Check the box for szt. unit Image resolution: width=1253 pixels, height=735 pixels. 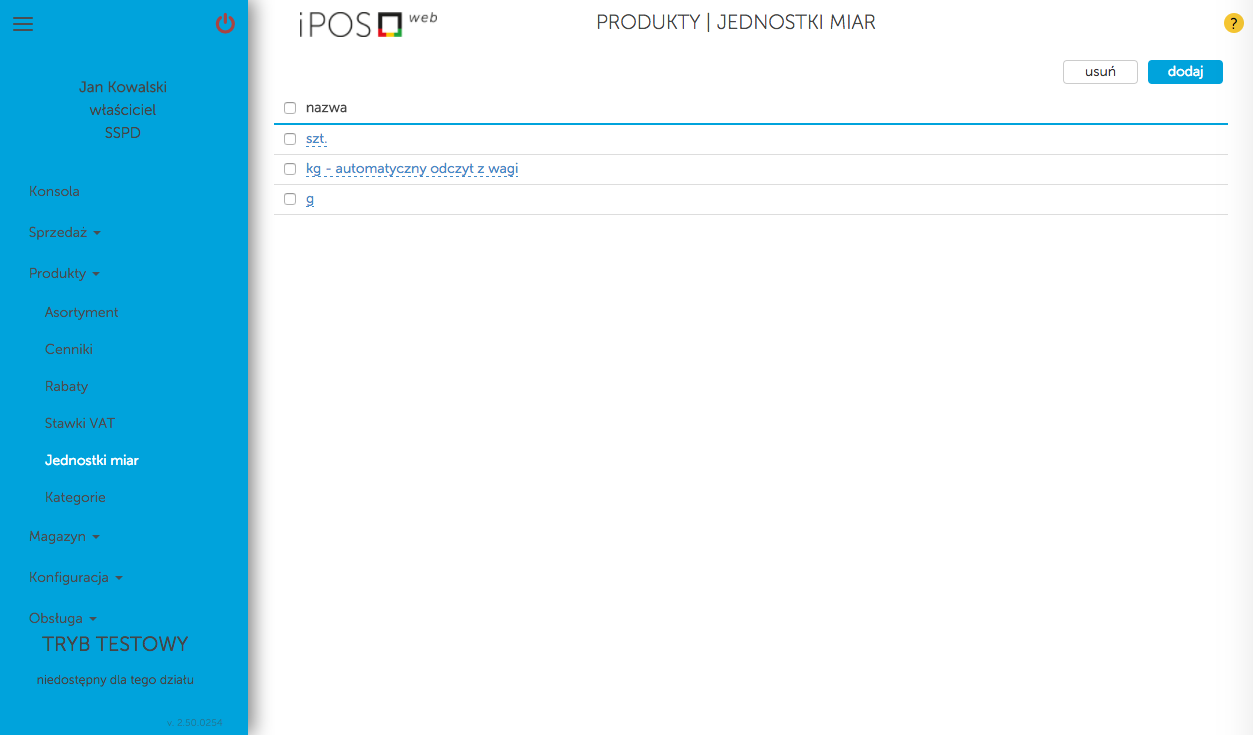pyautogui.click(x=290, y=139)
